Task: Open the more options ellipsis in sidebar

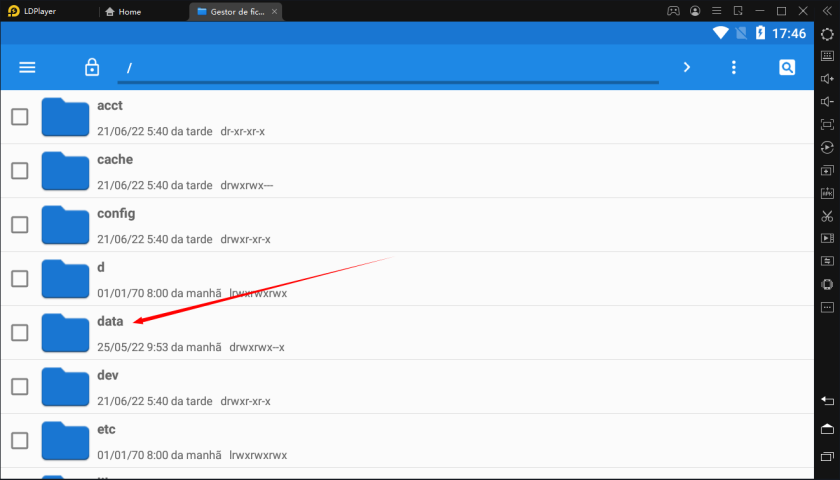Action: coord(827,308)
